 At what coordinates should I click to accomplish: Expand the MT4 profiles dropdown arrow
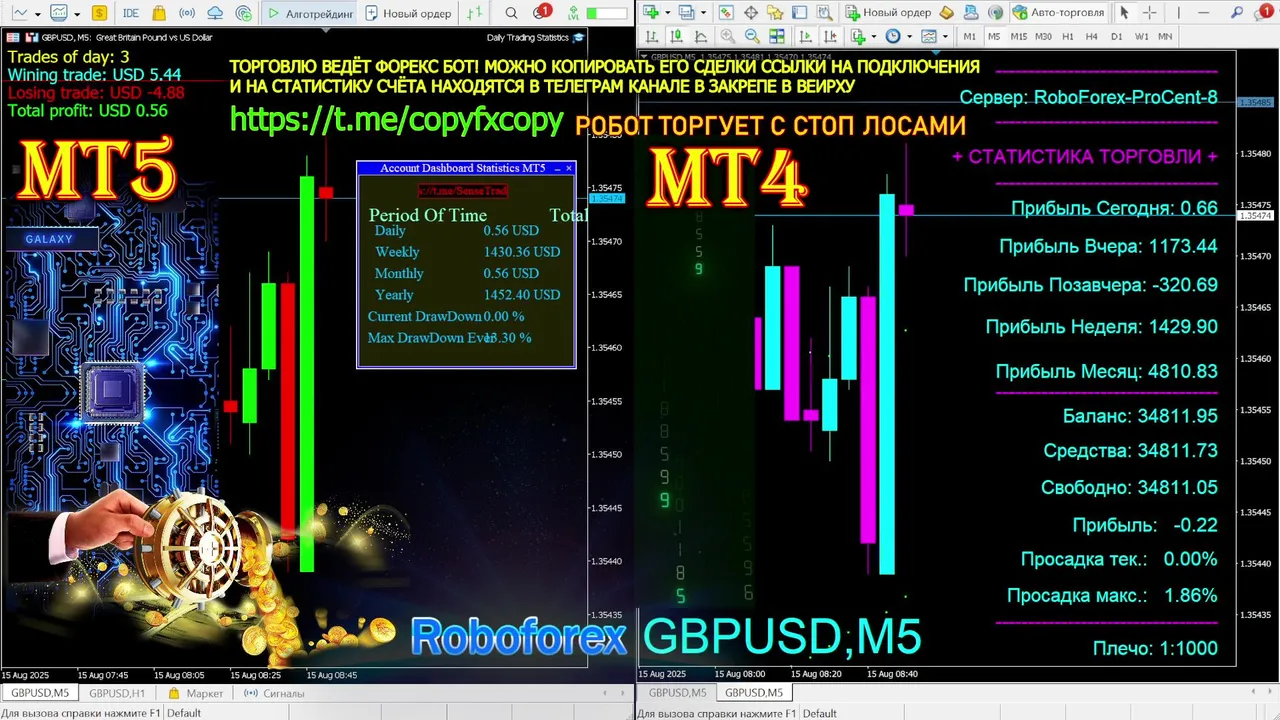click(703, 13)
